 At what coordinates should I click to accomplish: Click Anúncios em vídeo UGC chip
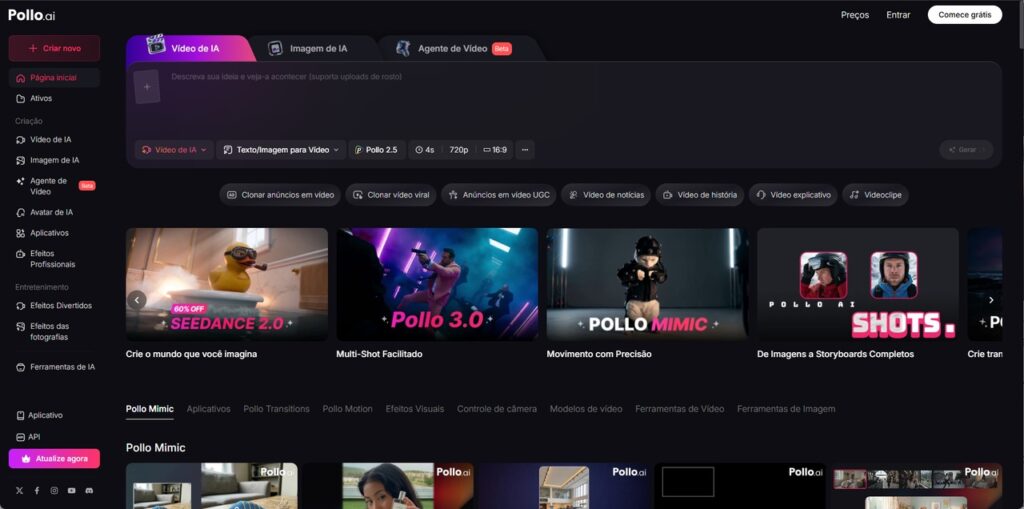[x=499, y=195]
